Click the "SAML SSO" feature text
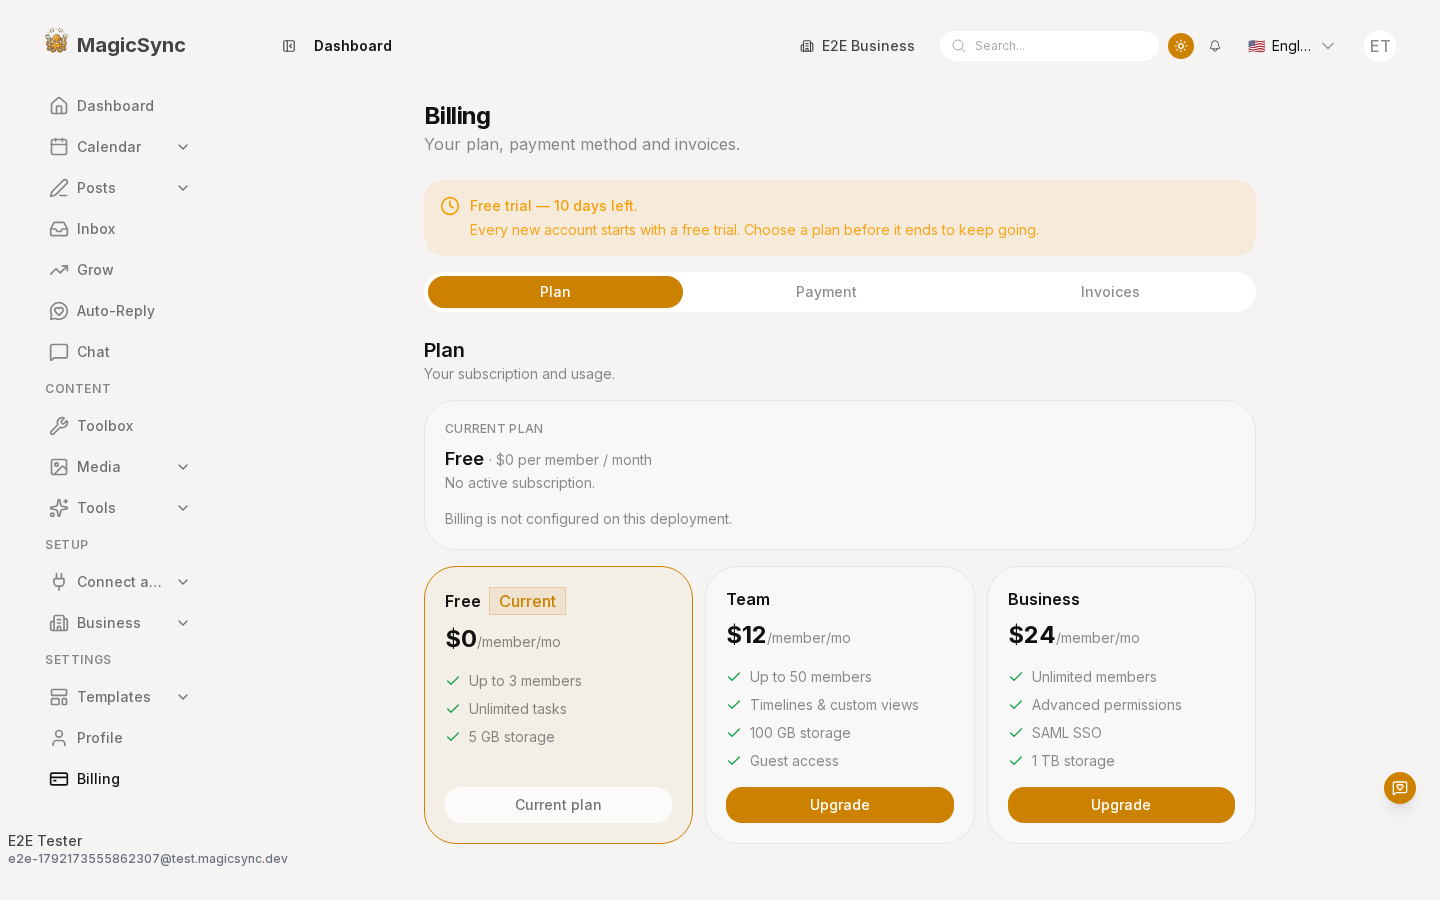The image size is (1440, 900). click(1067, 733)
